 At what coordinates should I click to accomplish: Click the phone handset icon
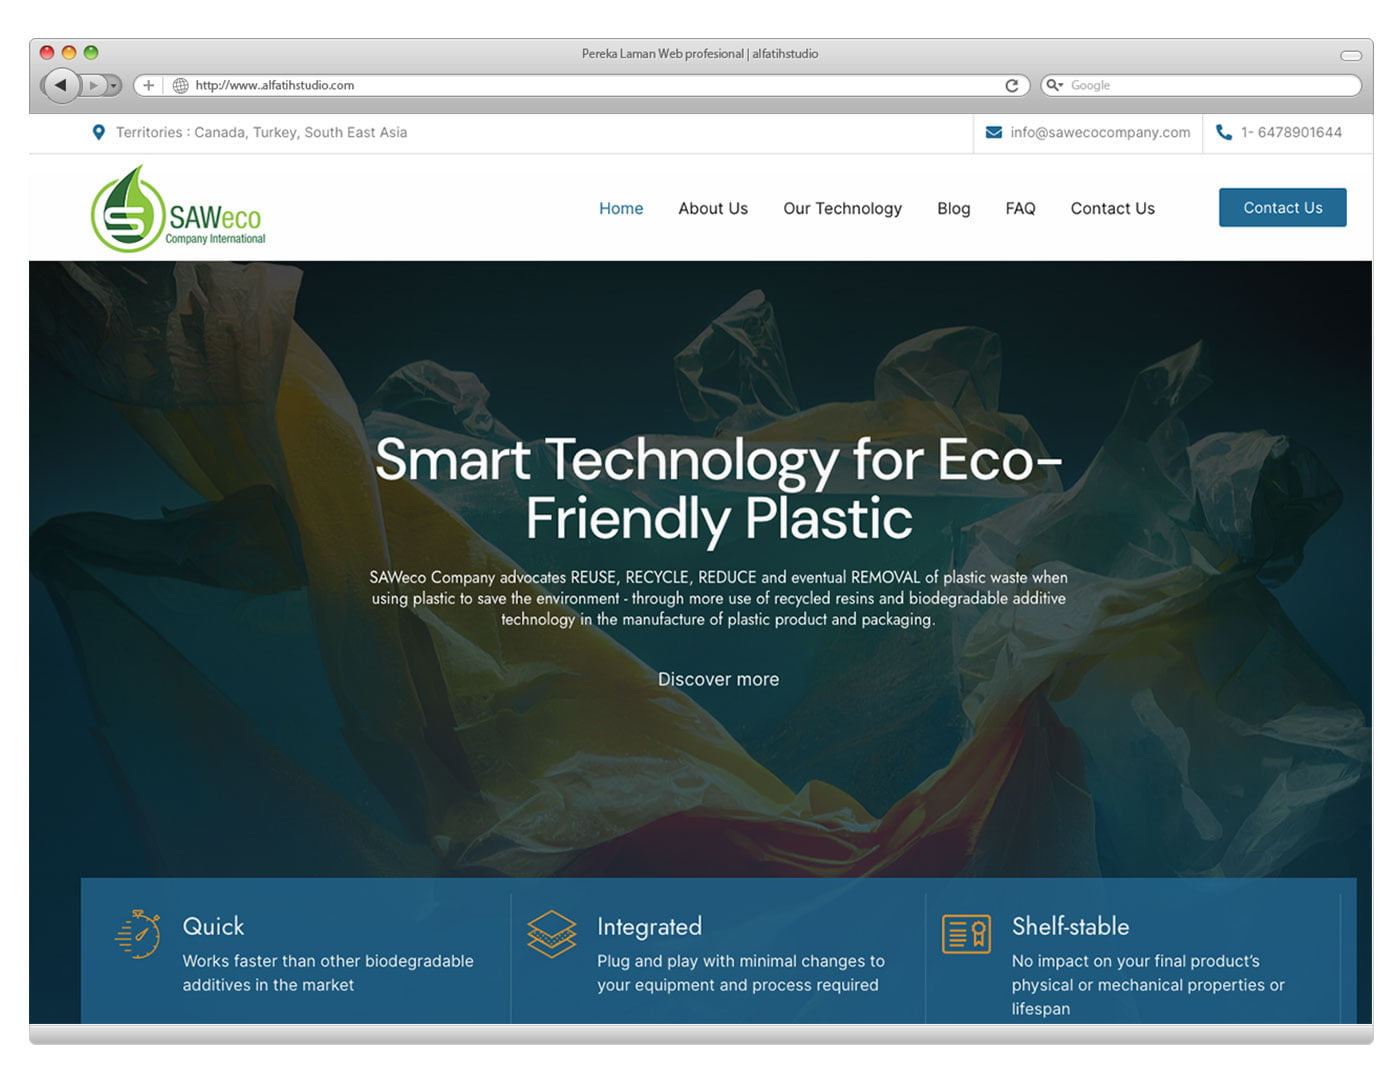(x=1223, y=132)
